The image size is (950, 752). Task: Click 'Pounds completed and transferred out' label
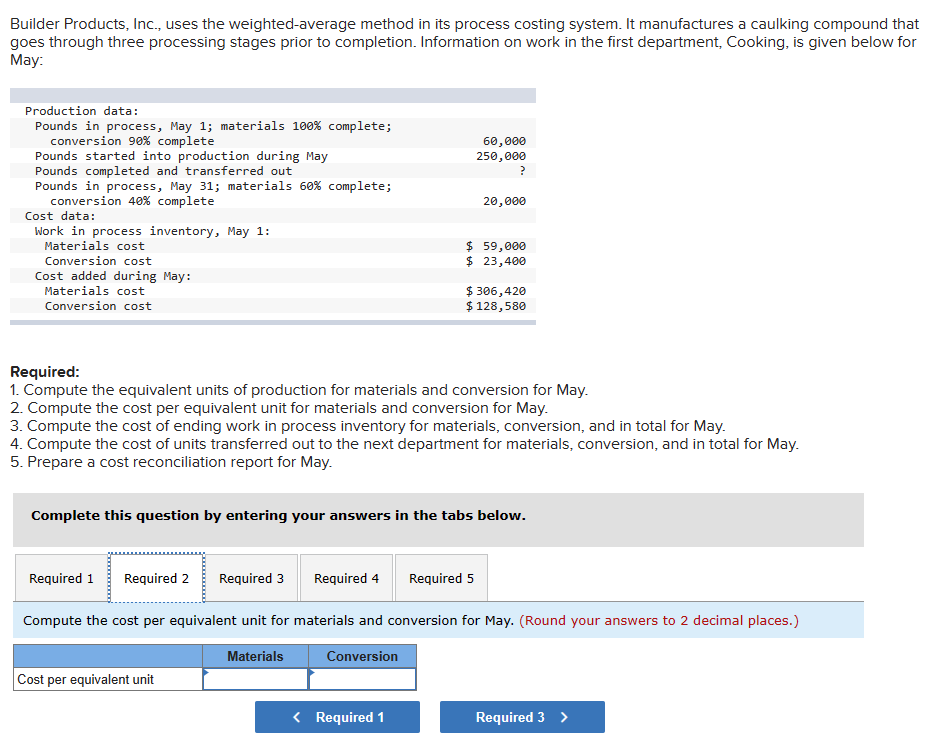pyautogui.click(x=164, y=171)
